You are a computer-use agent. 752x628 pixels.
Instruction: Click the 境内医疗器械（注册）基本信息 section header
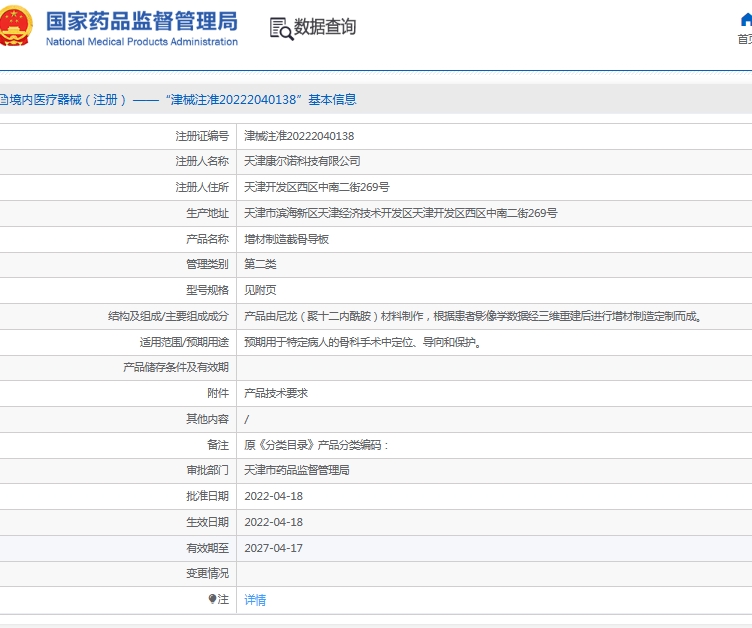click(x=177, y=100)
